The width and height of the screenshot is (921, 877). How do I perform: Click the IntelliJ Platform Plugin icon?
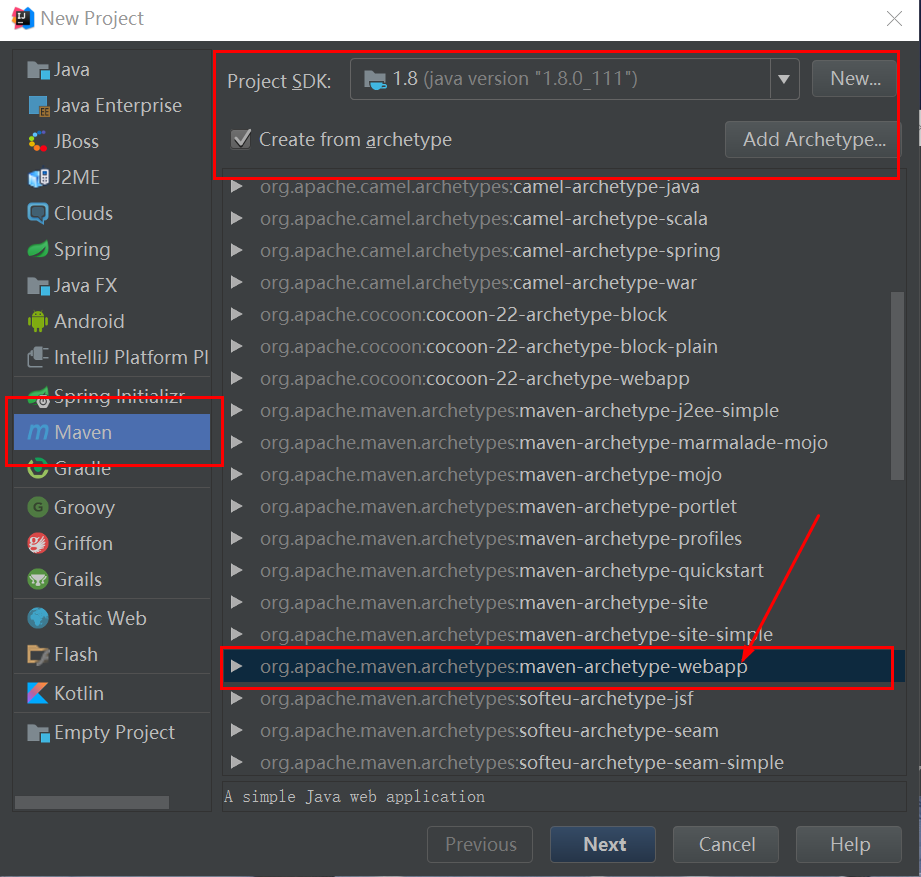(x=39, y=357)
